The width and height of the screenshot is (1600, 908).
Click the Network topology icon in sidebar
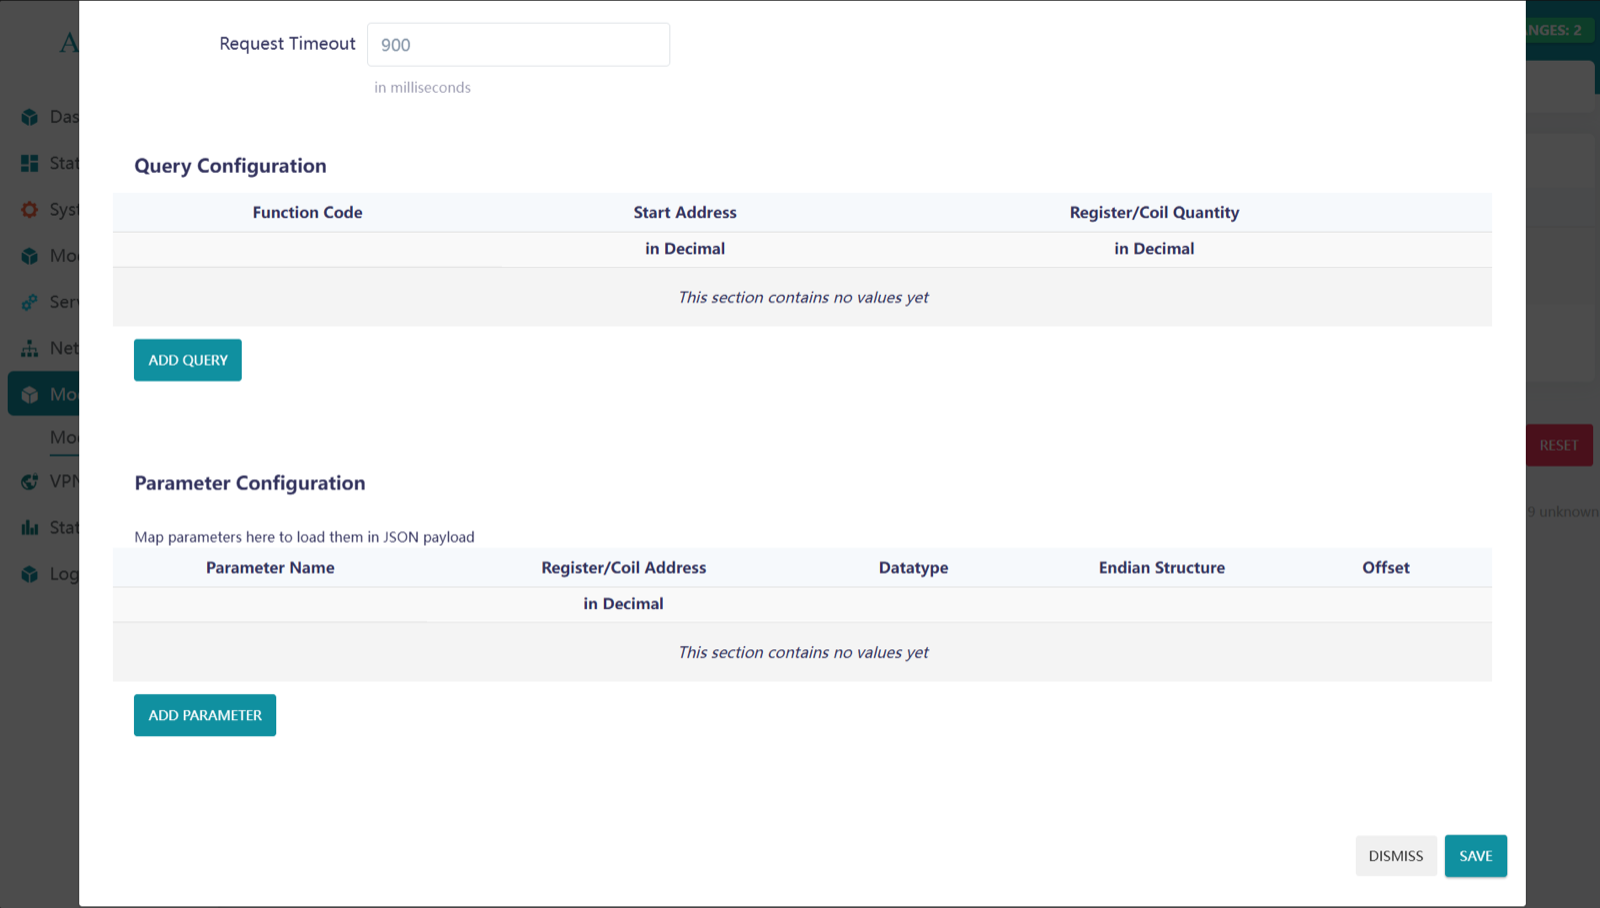click(x=30, y=348)
